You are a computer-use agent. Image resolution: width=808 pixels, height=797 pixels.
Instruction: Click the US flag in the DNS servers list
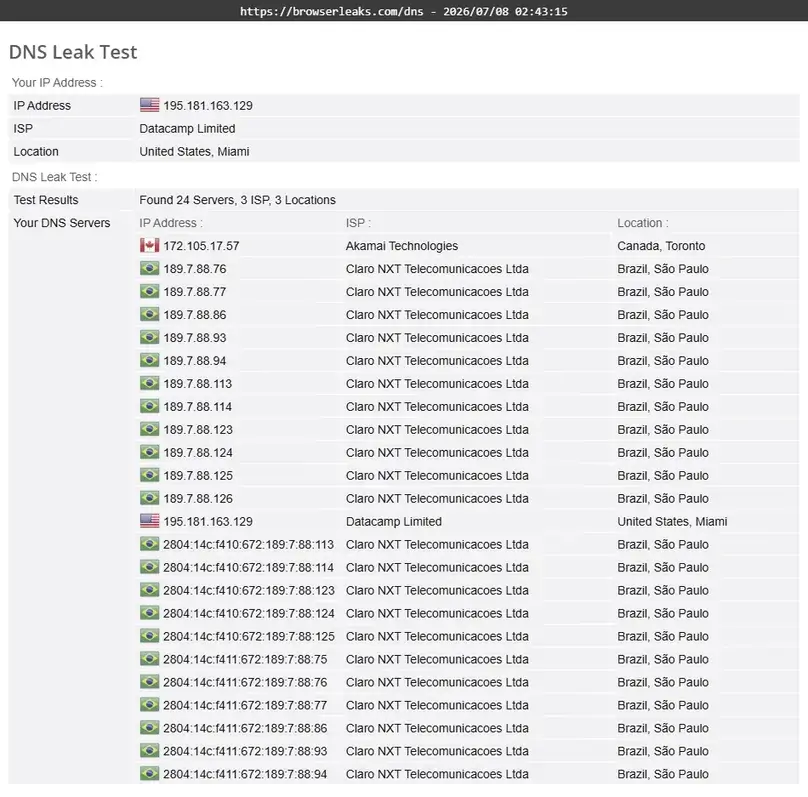(x=149, y=521)
